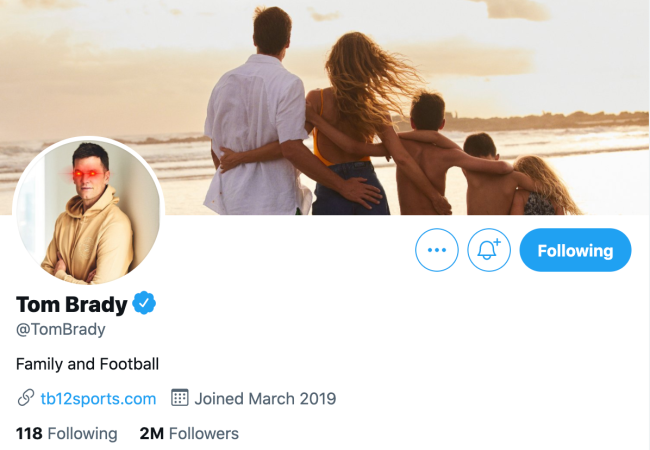This screenshot has width=650, height=450.
Task: Click the Joined March 2019 text
Action: pos(265,398)
